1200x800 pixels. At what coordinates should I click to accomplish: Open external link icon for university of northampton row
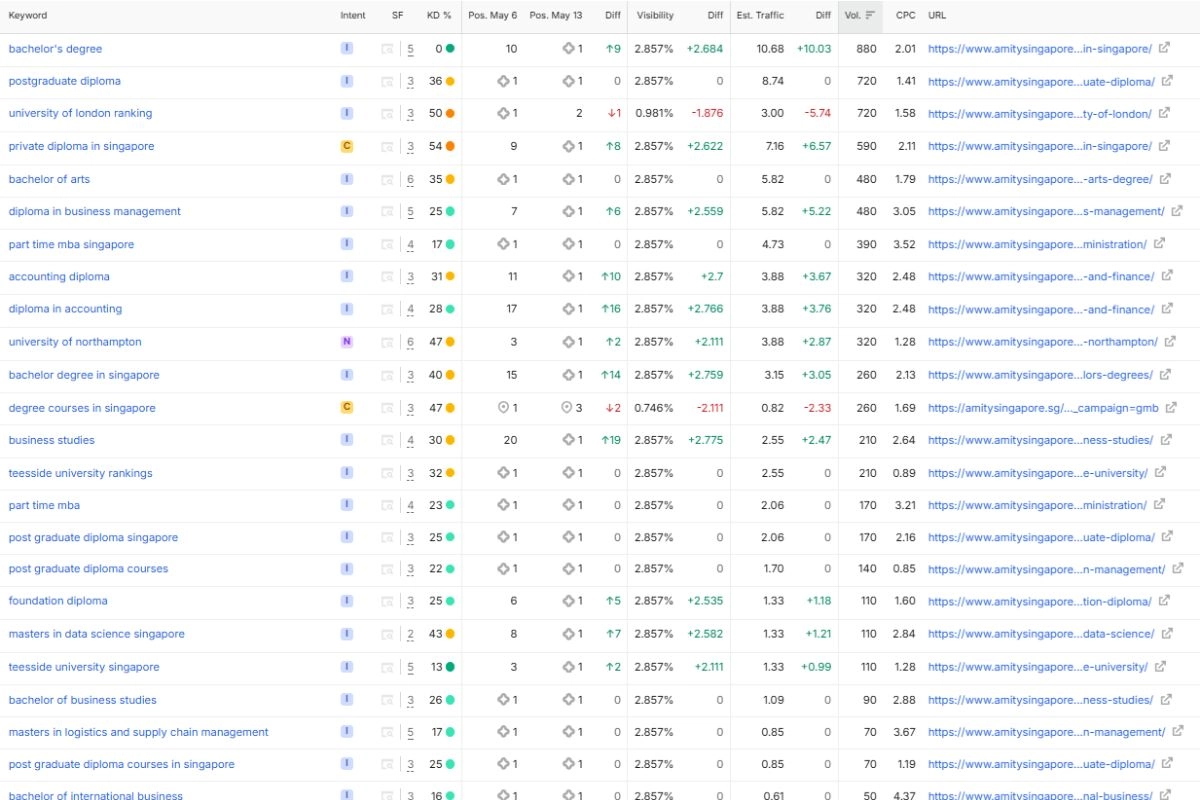(1170, 341)
